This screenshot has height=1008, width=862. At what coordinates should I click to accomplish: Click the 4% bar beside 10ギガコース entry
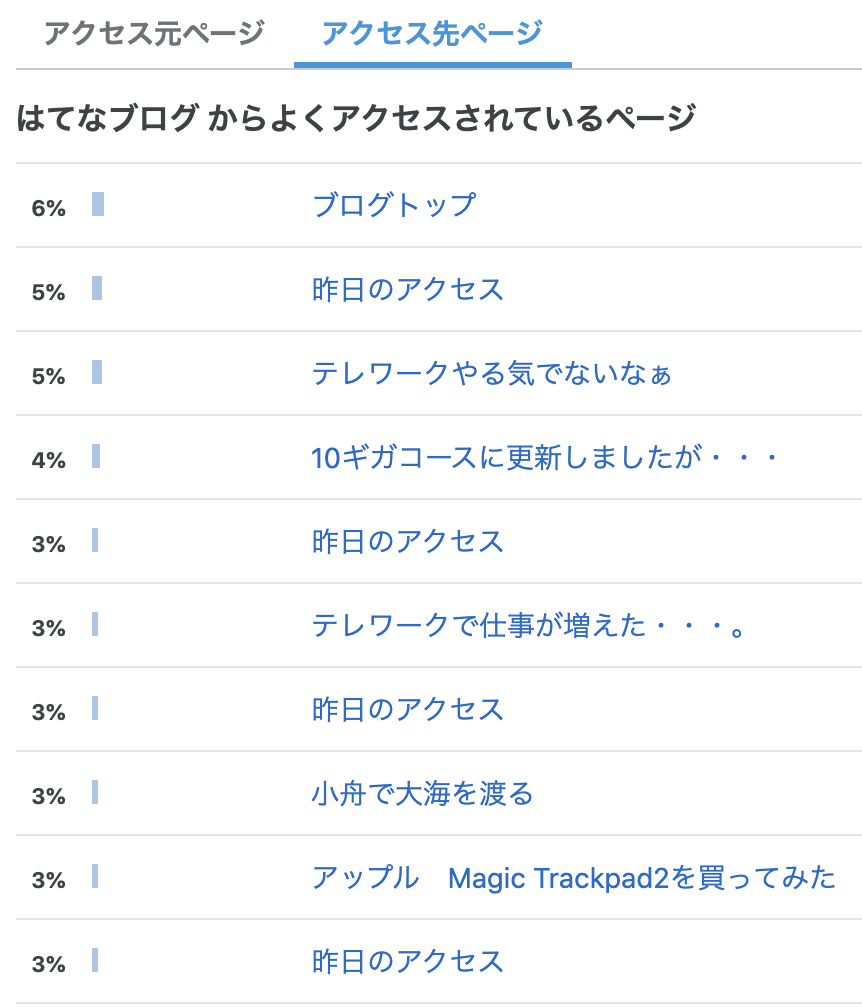pos(96,456)
